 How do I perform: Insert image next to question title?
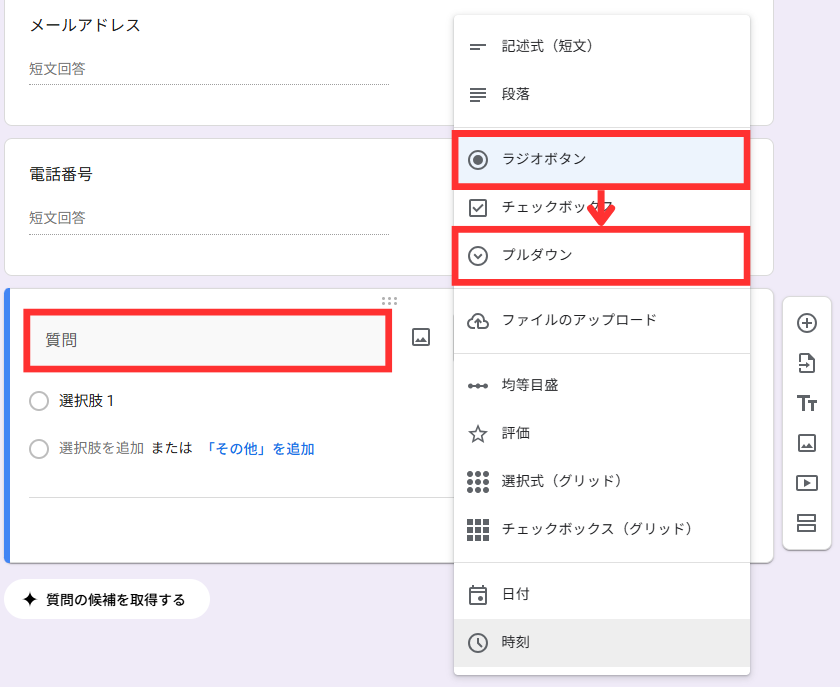(421, 337)
